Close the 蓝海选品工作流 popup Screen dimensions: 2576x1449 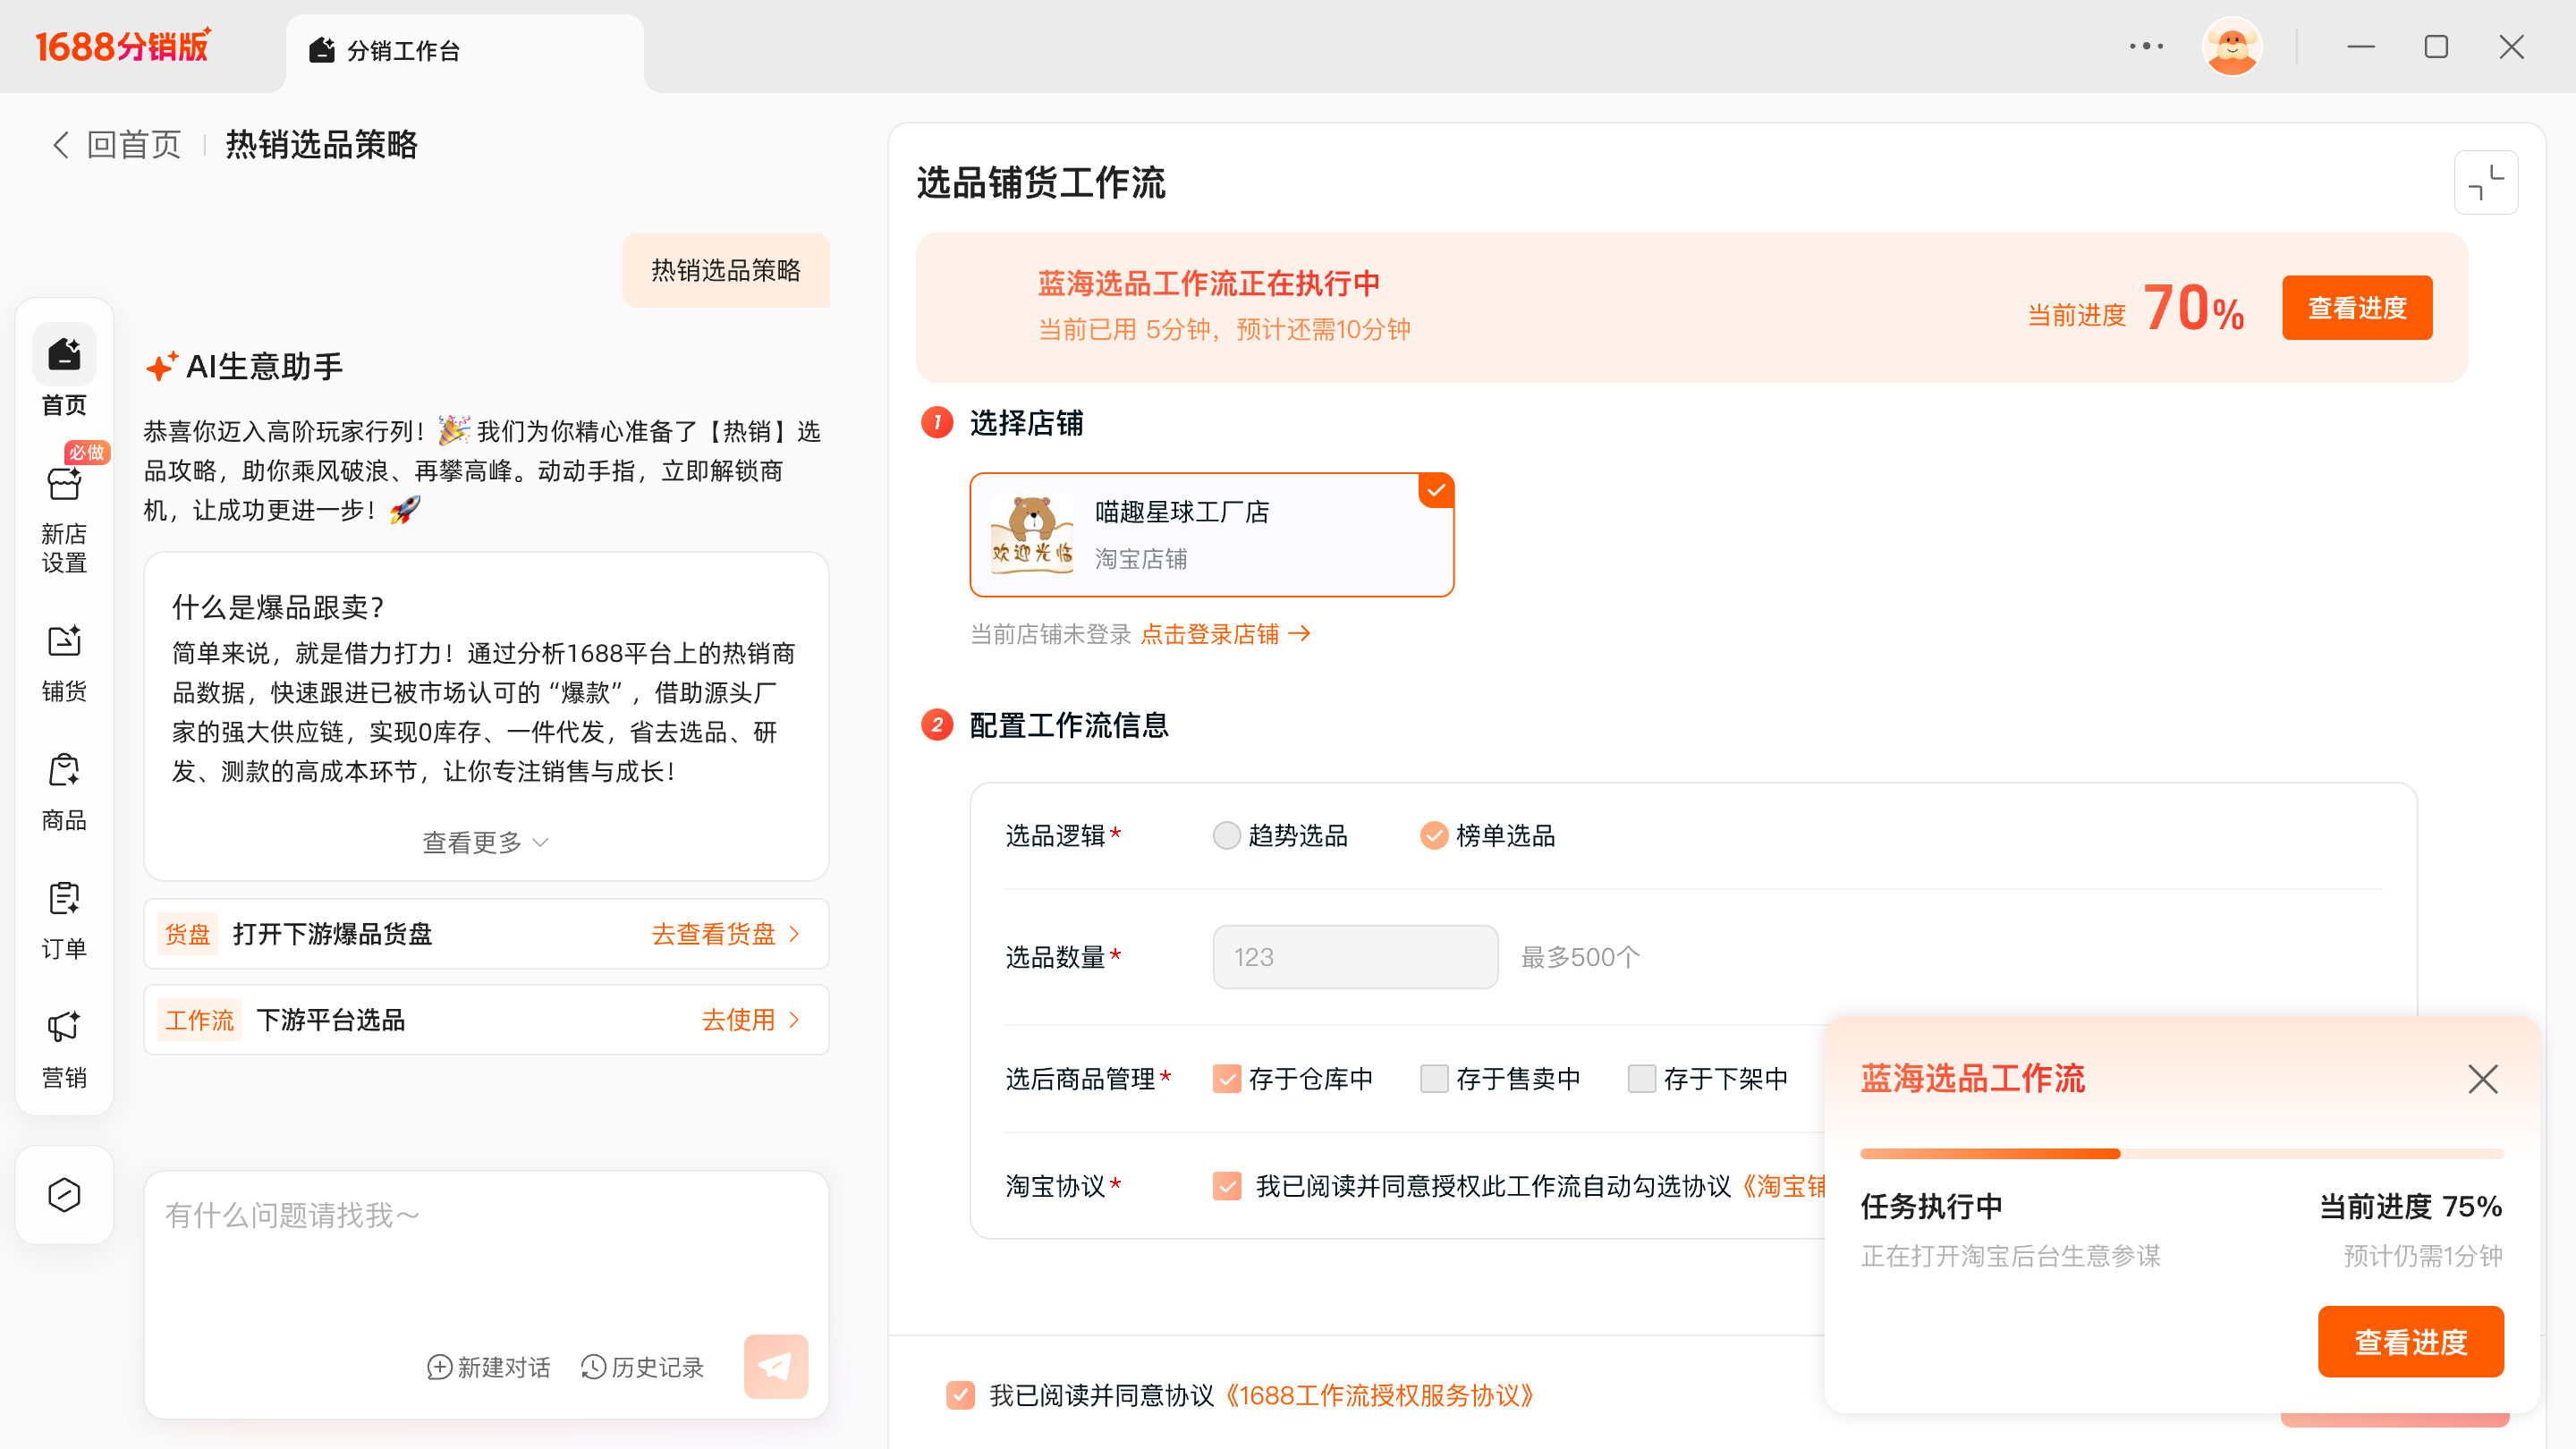click(2483, 1079)
